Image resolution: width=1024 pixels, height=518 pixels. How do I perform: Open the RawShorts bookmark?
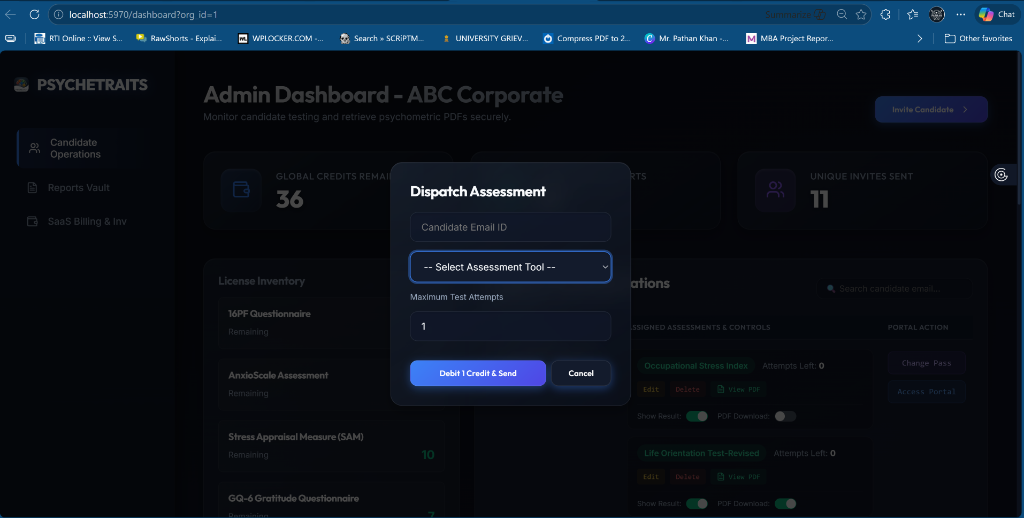178,39
